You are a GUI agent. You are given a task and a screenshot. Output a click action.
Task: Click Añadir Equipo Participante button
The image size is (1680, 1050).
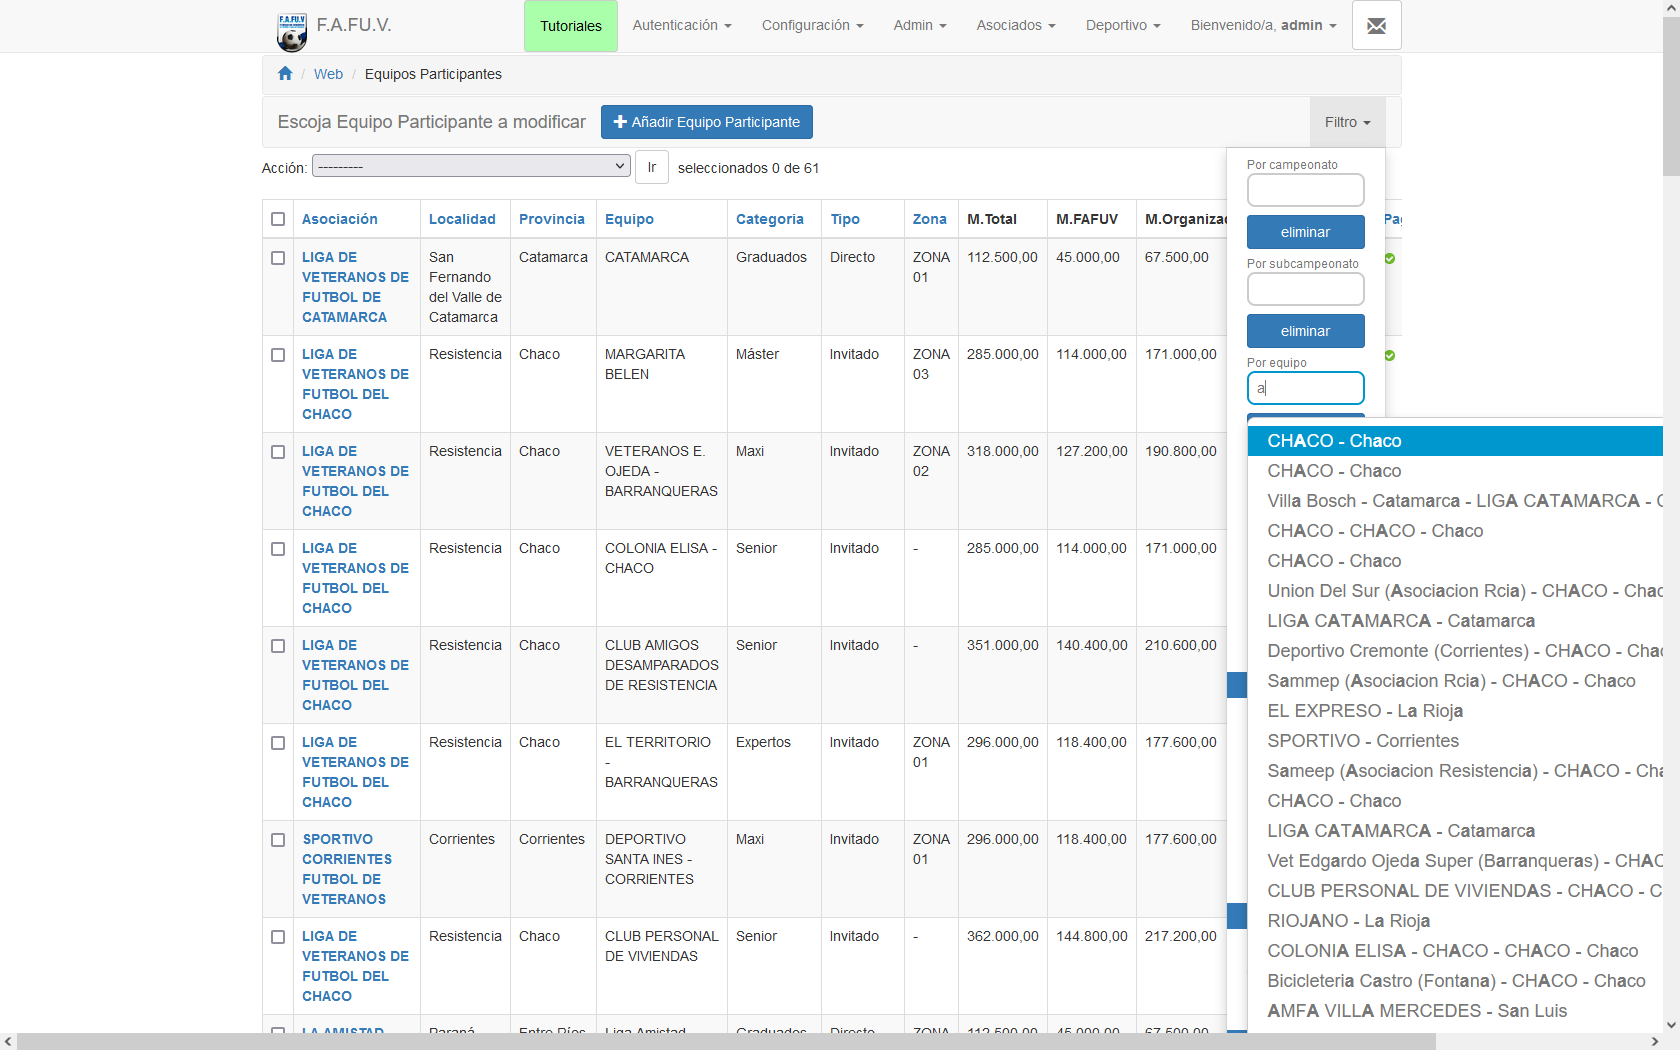tap(706, 122)
